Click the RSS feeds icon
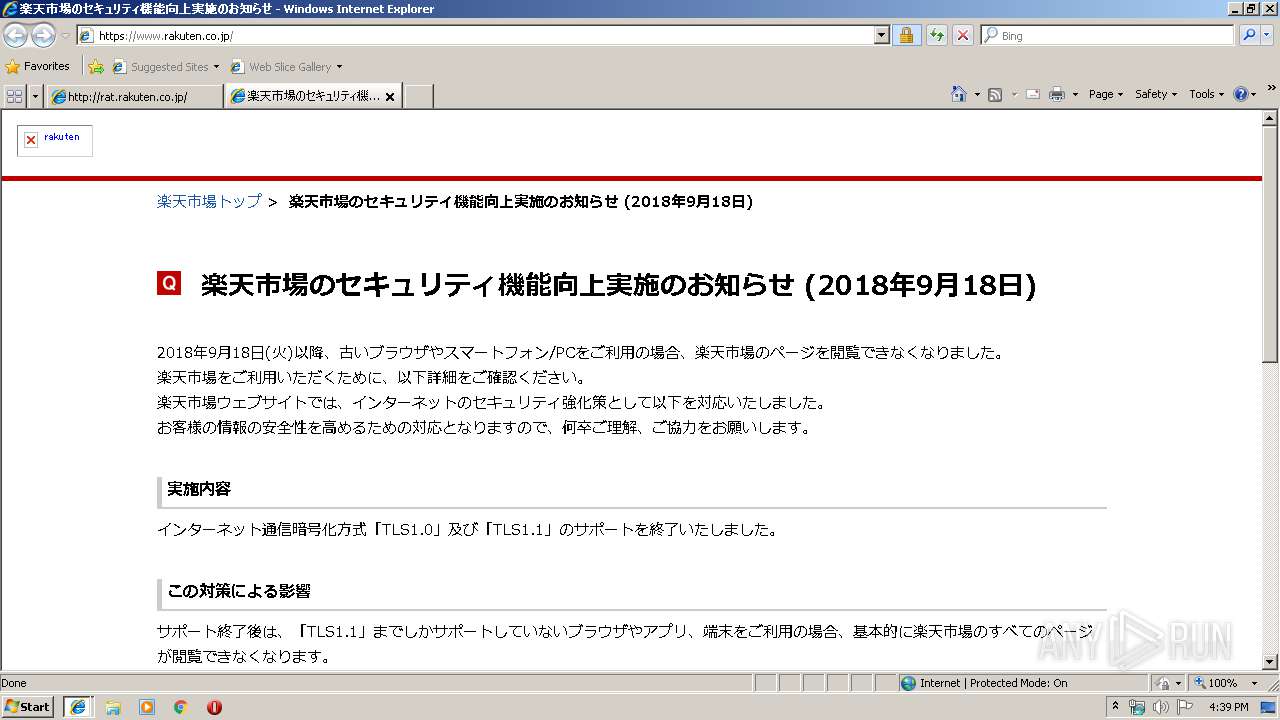The image size is (1280, 720). [995, 94]
